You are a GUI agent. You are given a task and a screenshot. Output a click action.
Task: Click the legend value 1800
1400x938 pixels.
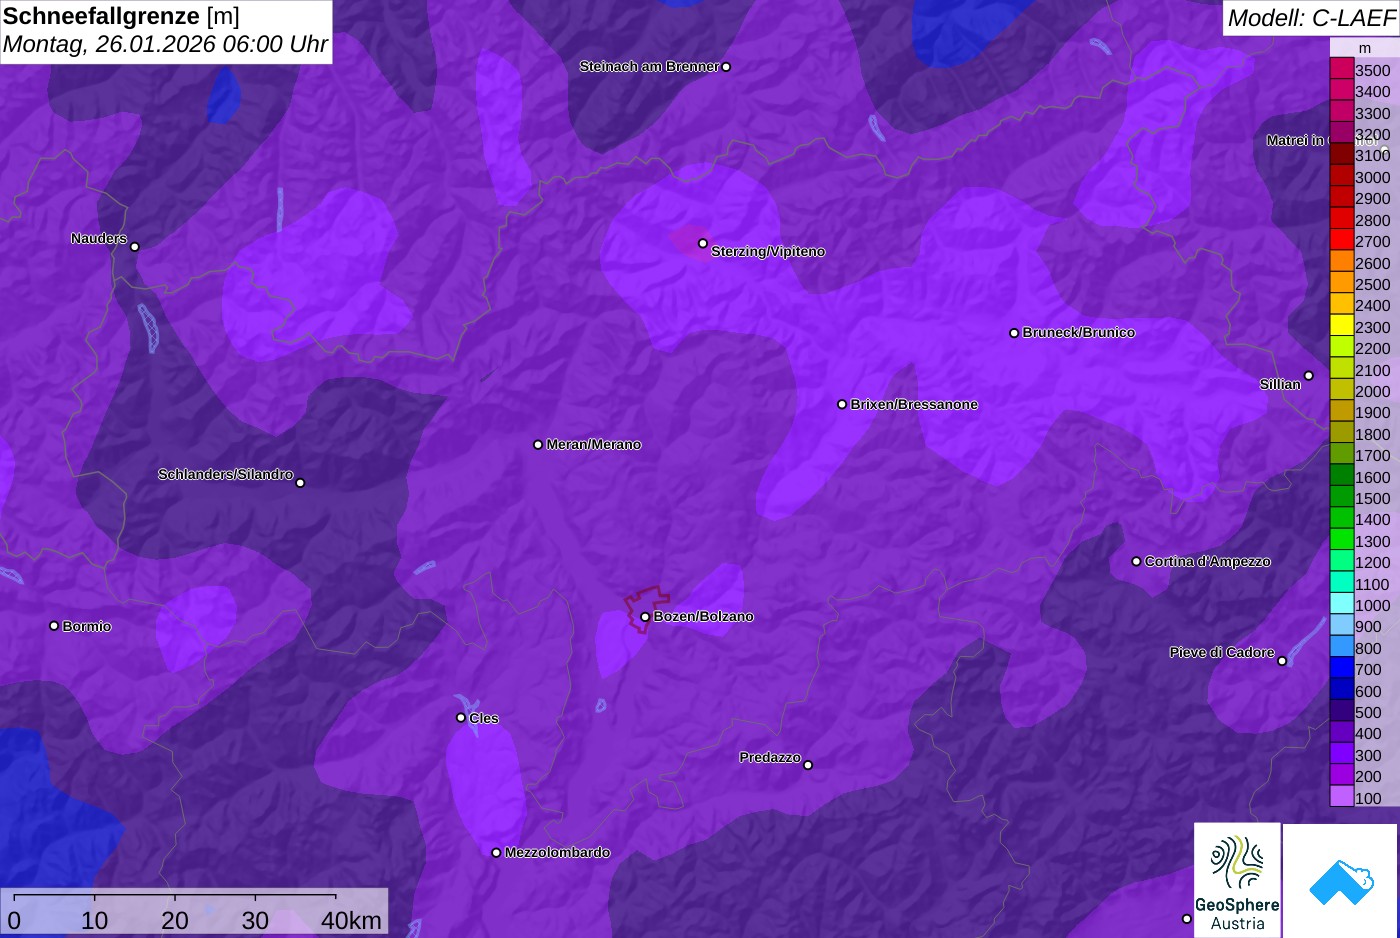(1372, 434)
